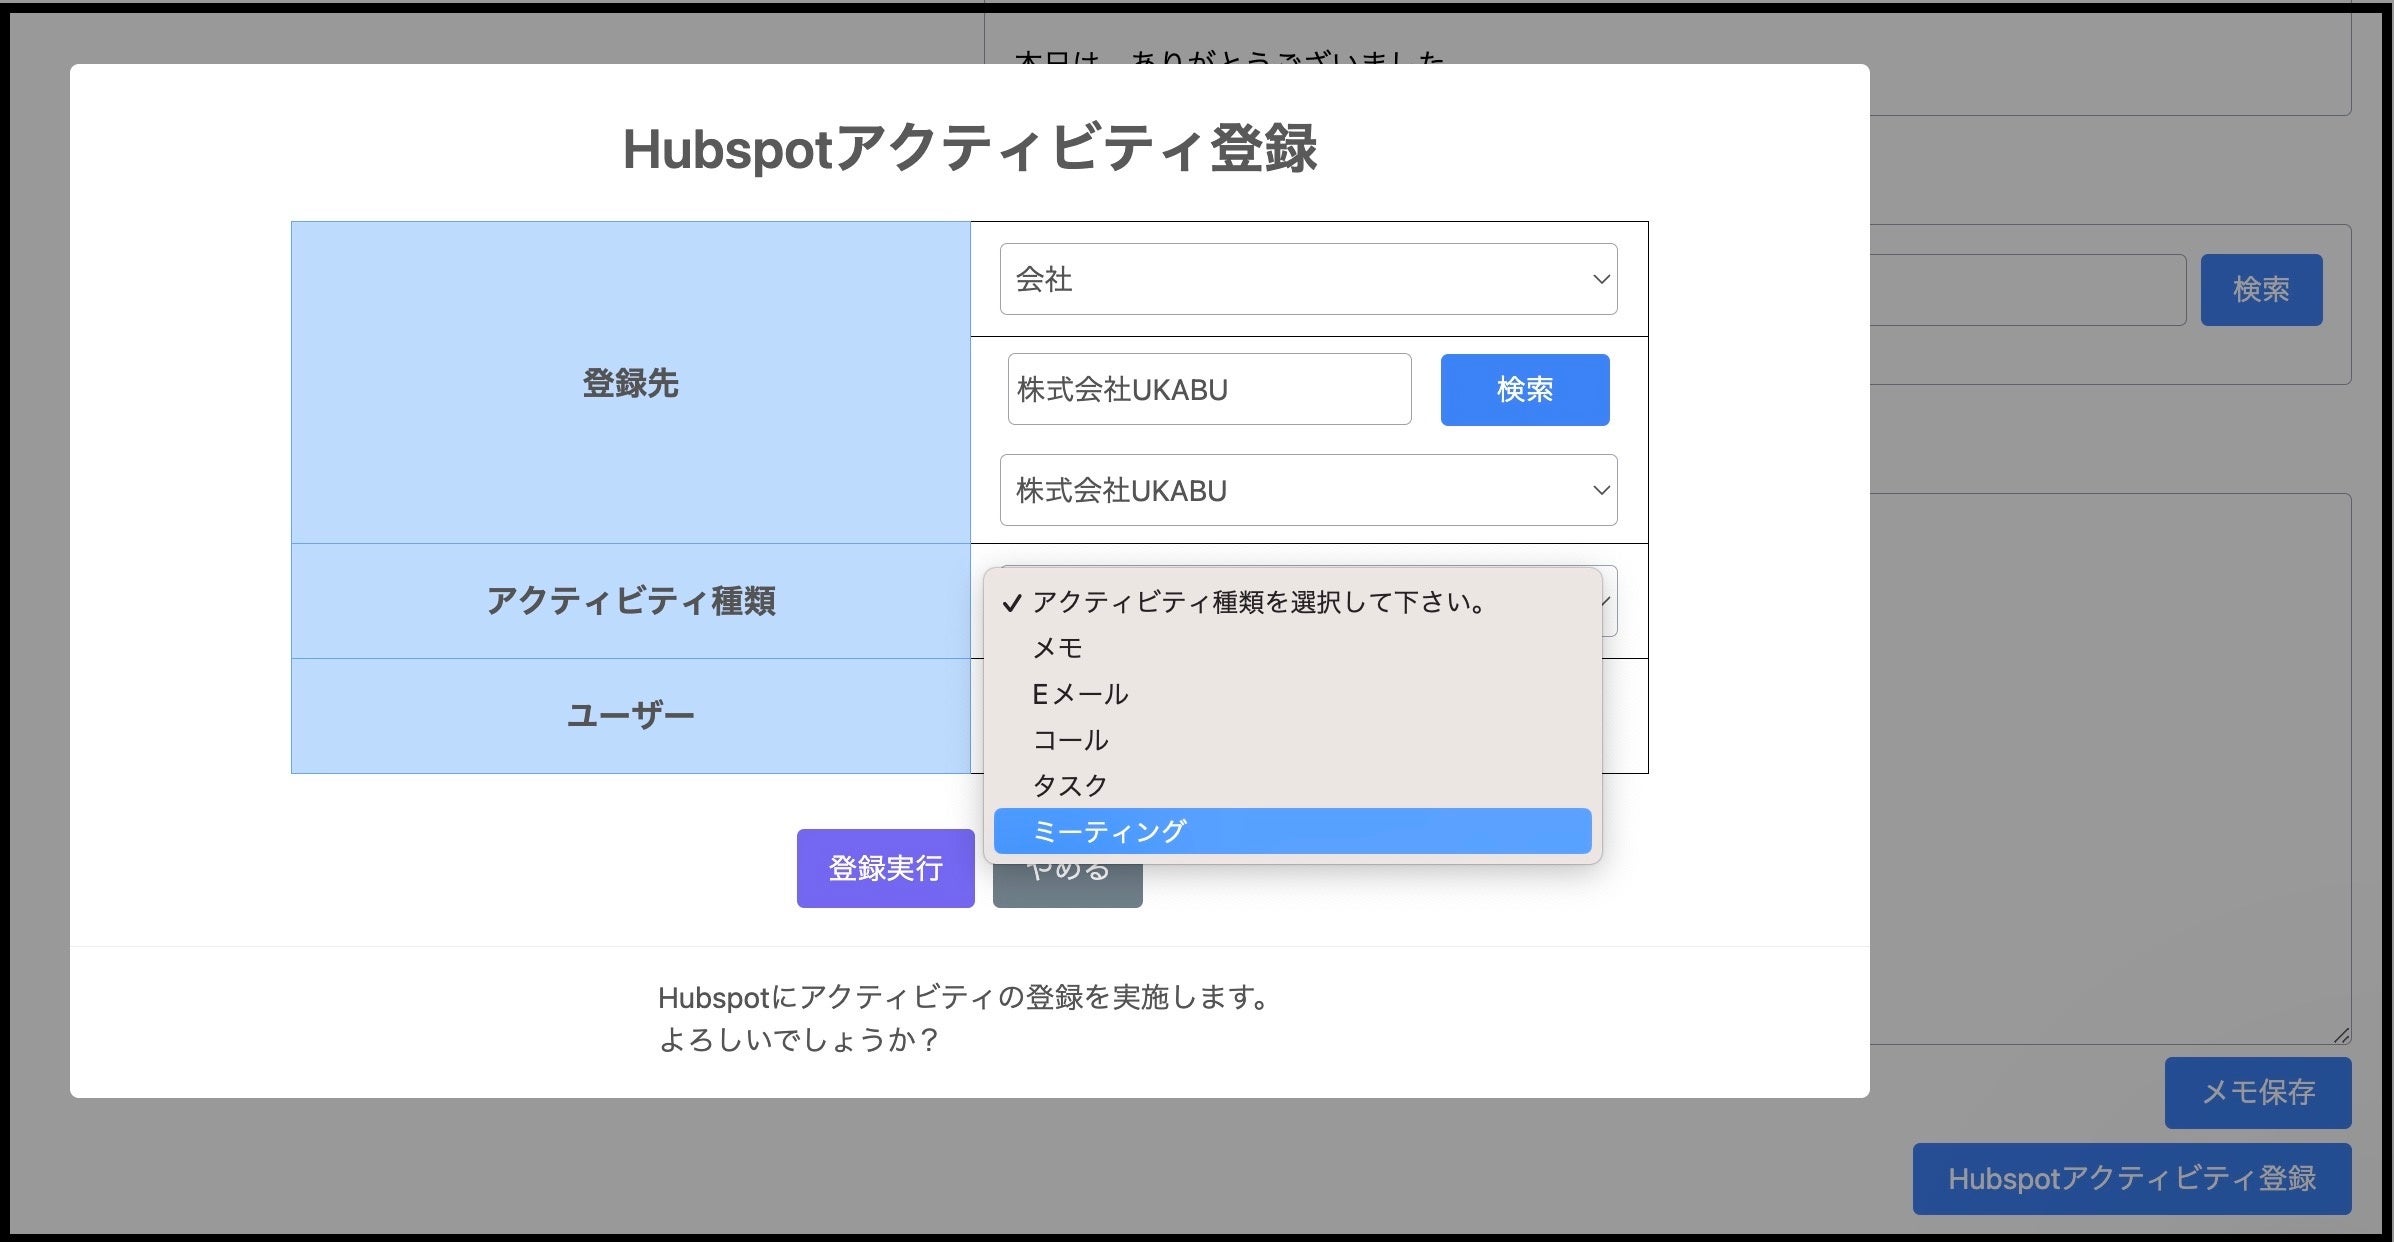Select the Eメール option

click(1080, 694)
